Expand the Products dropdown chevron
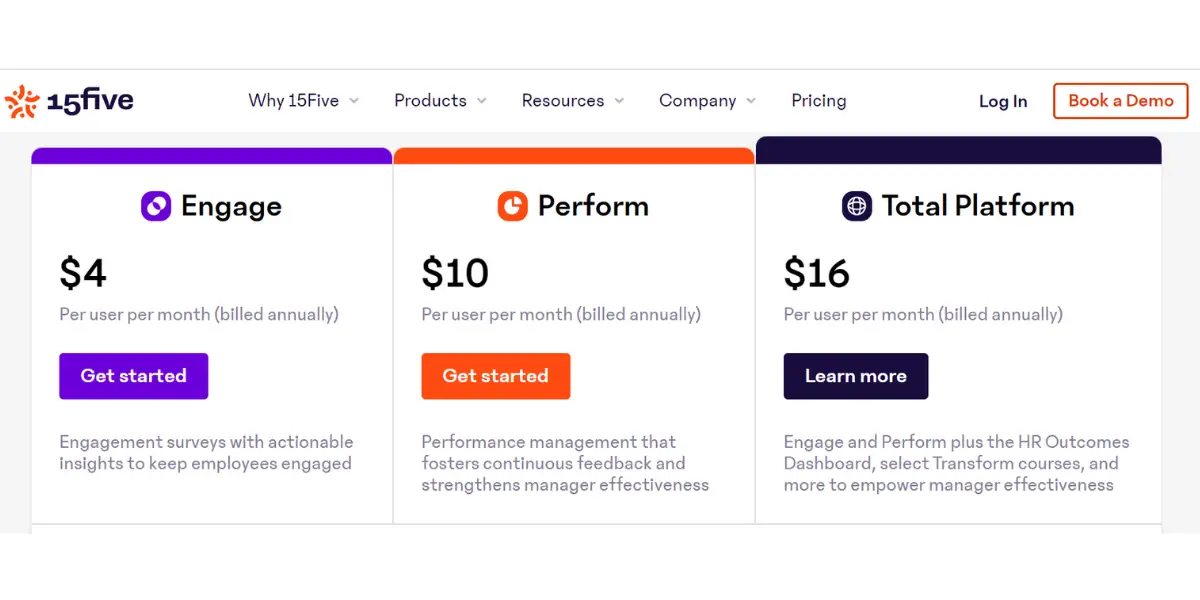 point(481,101)
